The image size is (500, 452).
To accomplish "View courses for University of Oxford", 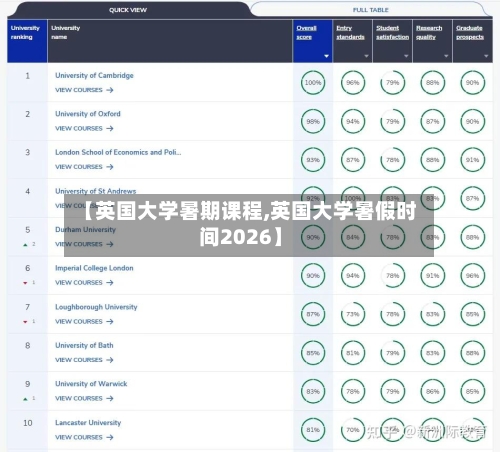I will point(84,128).
